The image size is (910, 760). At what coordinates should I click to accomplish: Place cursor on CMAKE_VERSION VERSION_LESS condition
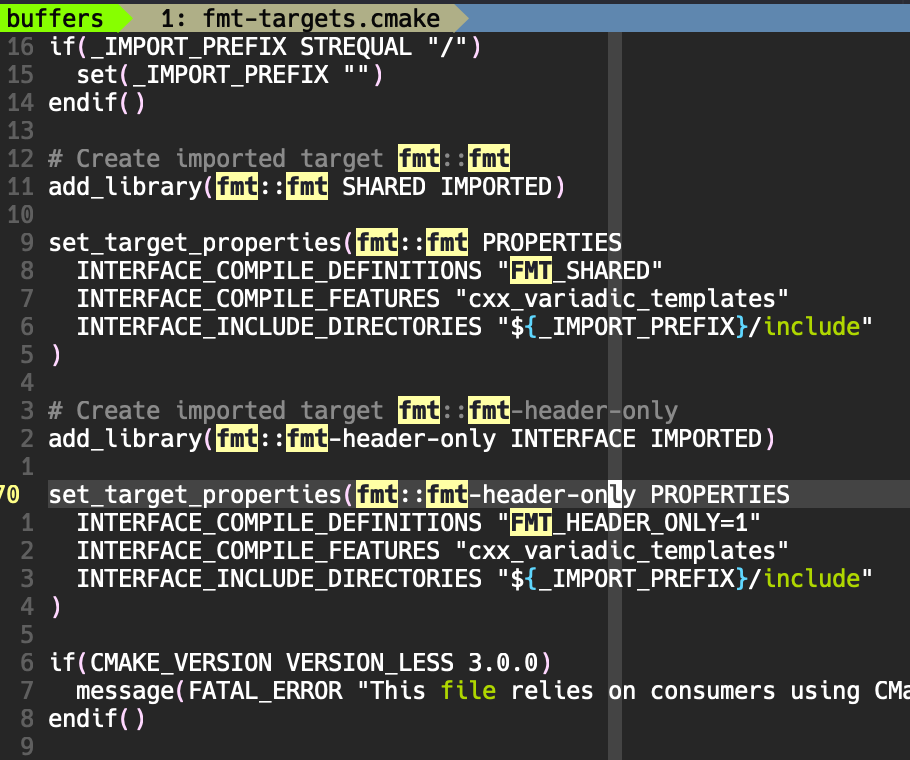[x=280, y=662]
